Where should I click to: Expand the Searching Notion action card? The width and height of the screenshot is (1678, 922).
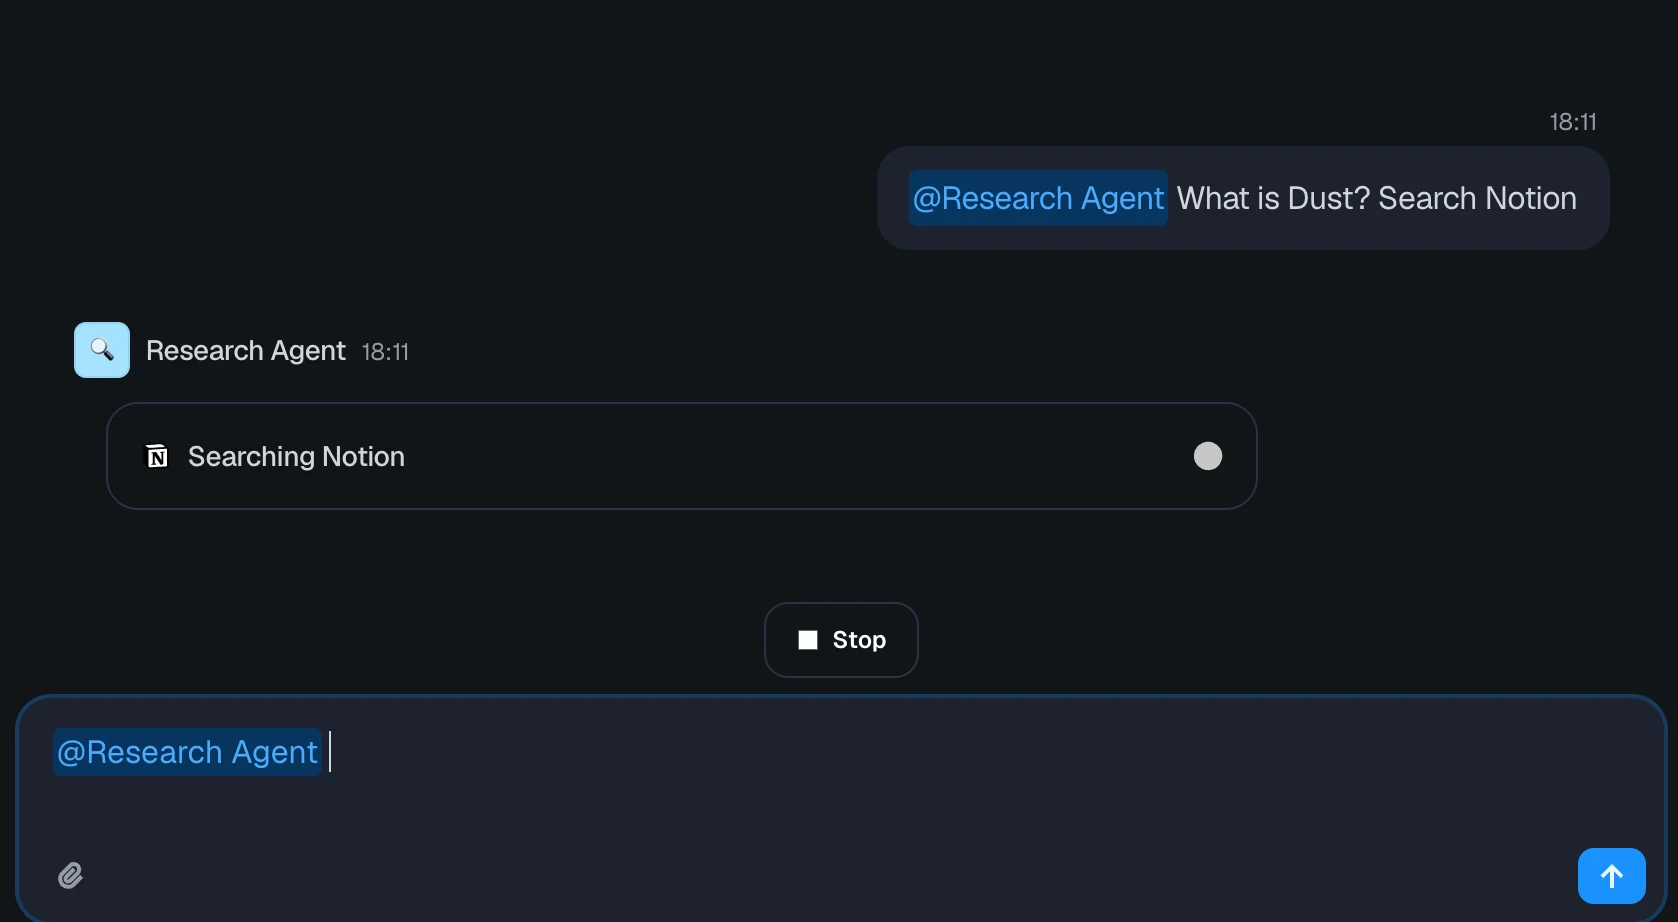[x=681, y=455]
